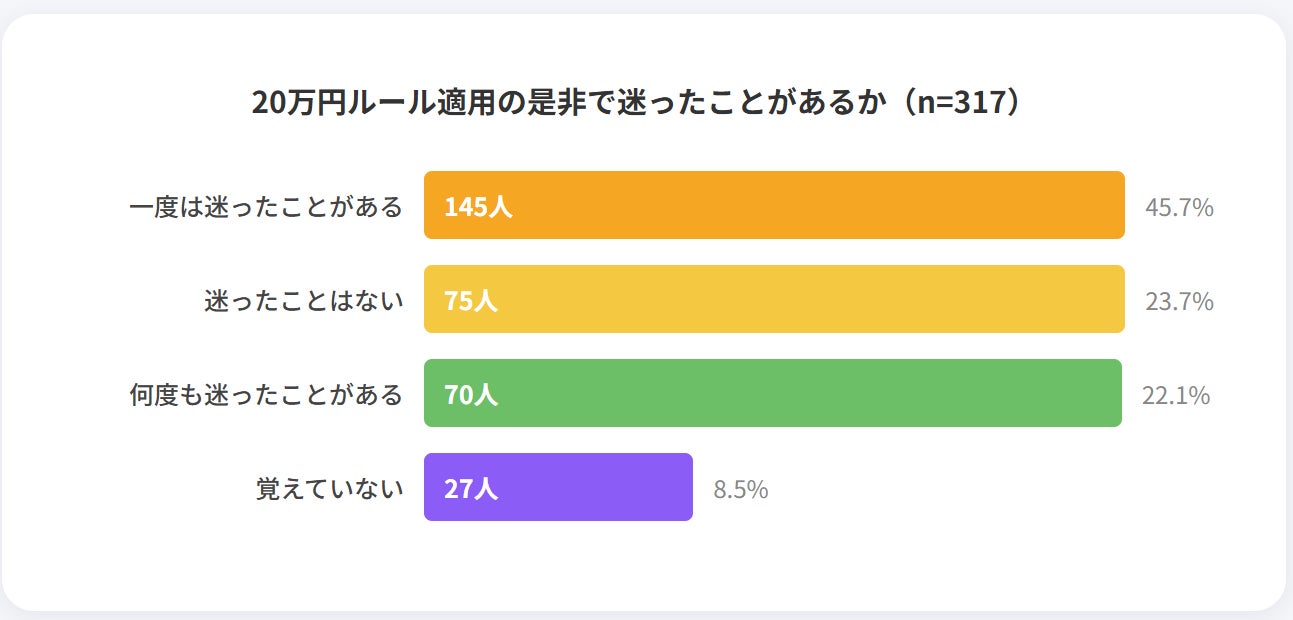Viewport: 1293px width, 620px height.
Task: Click the 迷ったことはない category label
Action: (304, 301)
